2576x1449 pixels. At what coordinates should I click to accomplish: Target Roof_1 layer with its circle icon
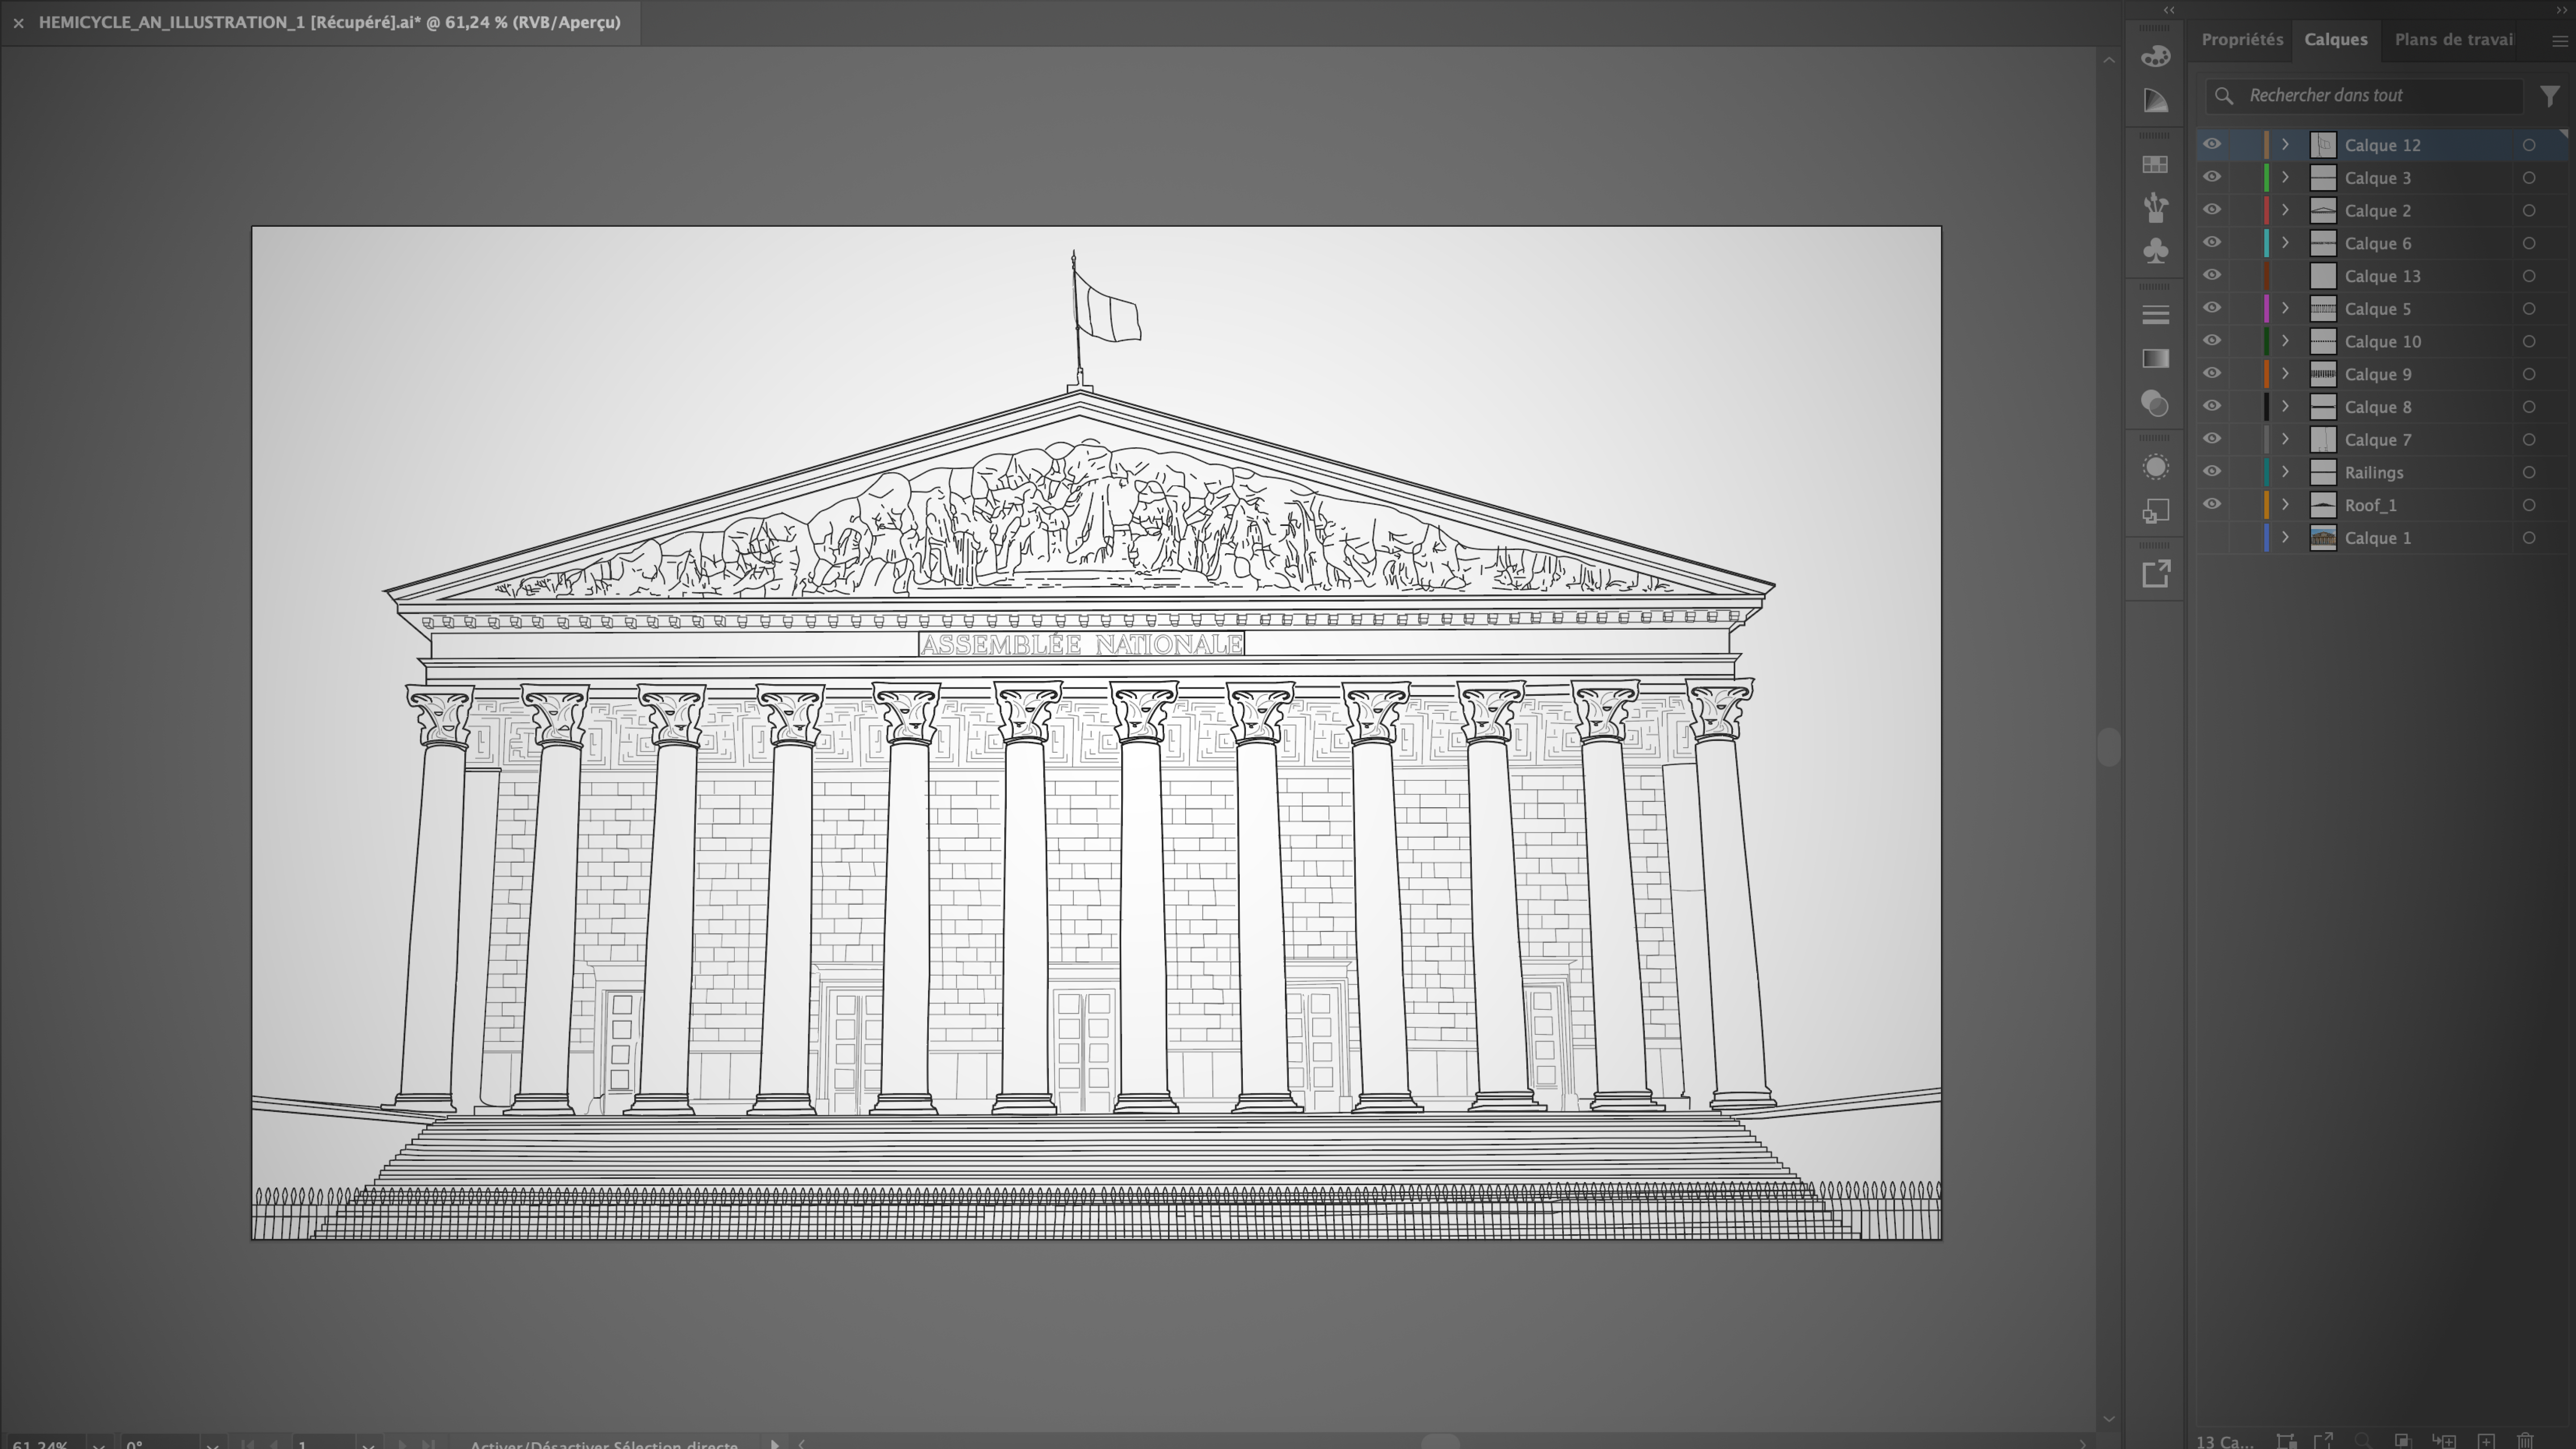pos(2528,506)
